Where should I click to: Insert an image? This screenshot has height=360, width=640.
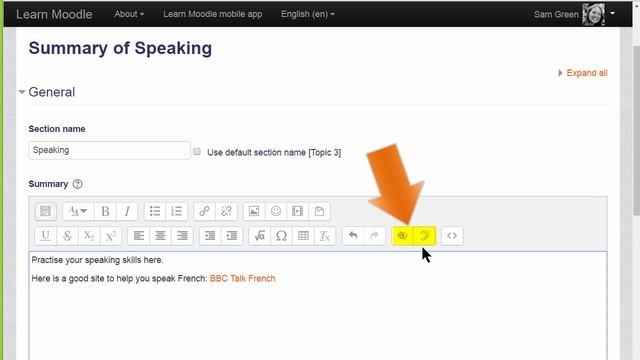point(254,211)
